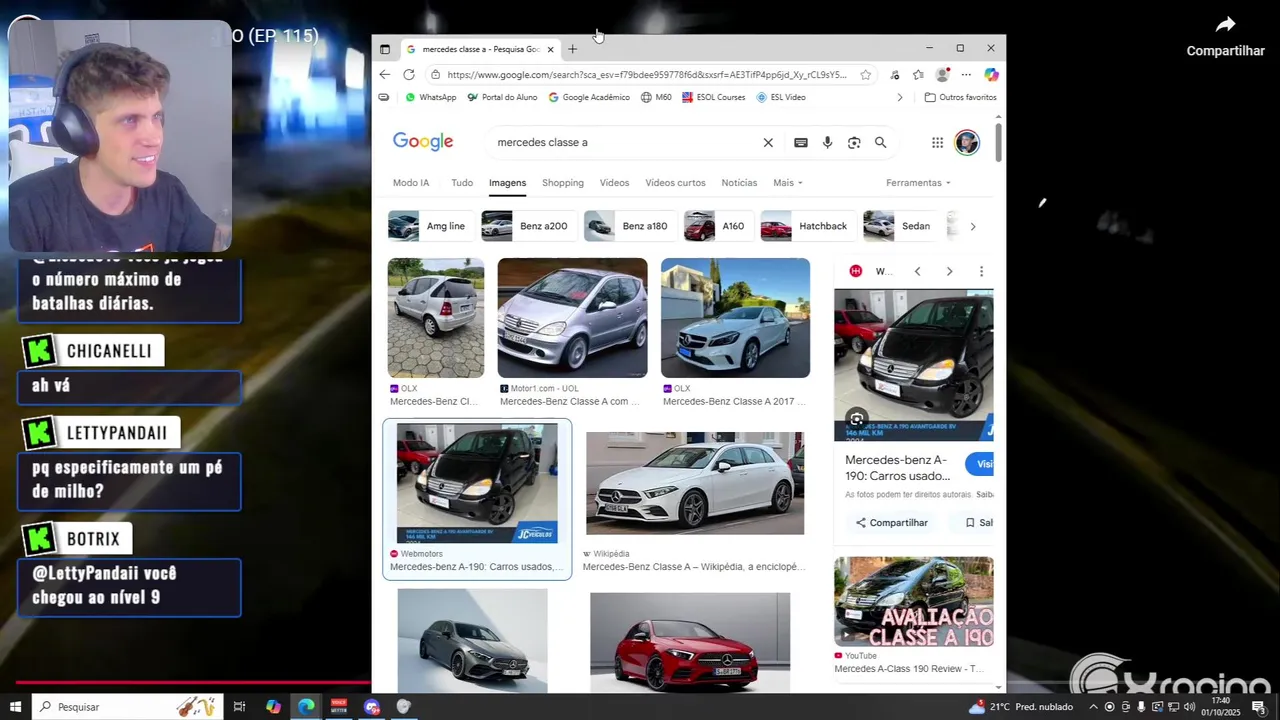Switch to Vídeos curtos tab
Screen dimensions: 1280x720
pyautogui.click(x=675, y=183)
